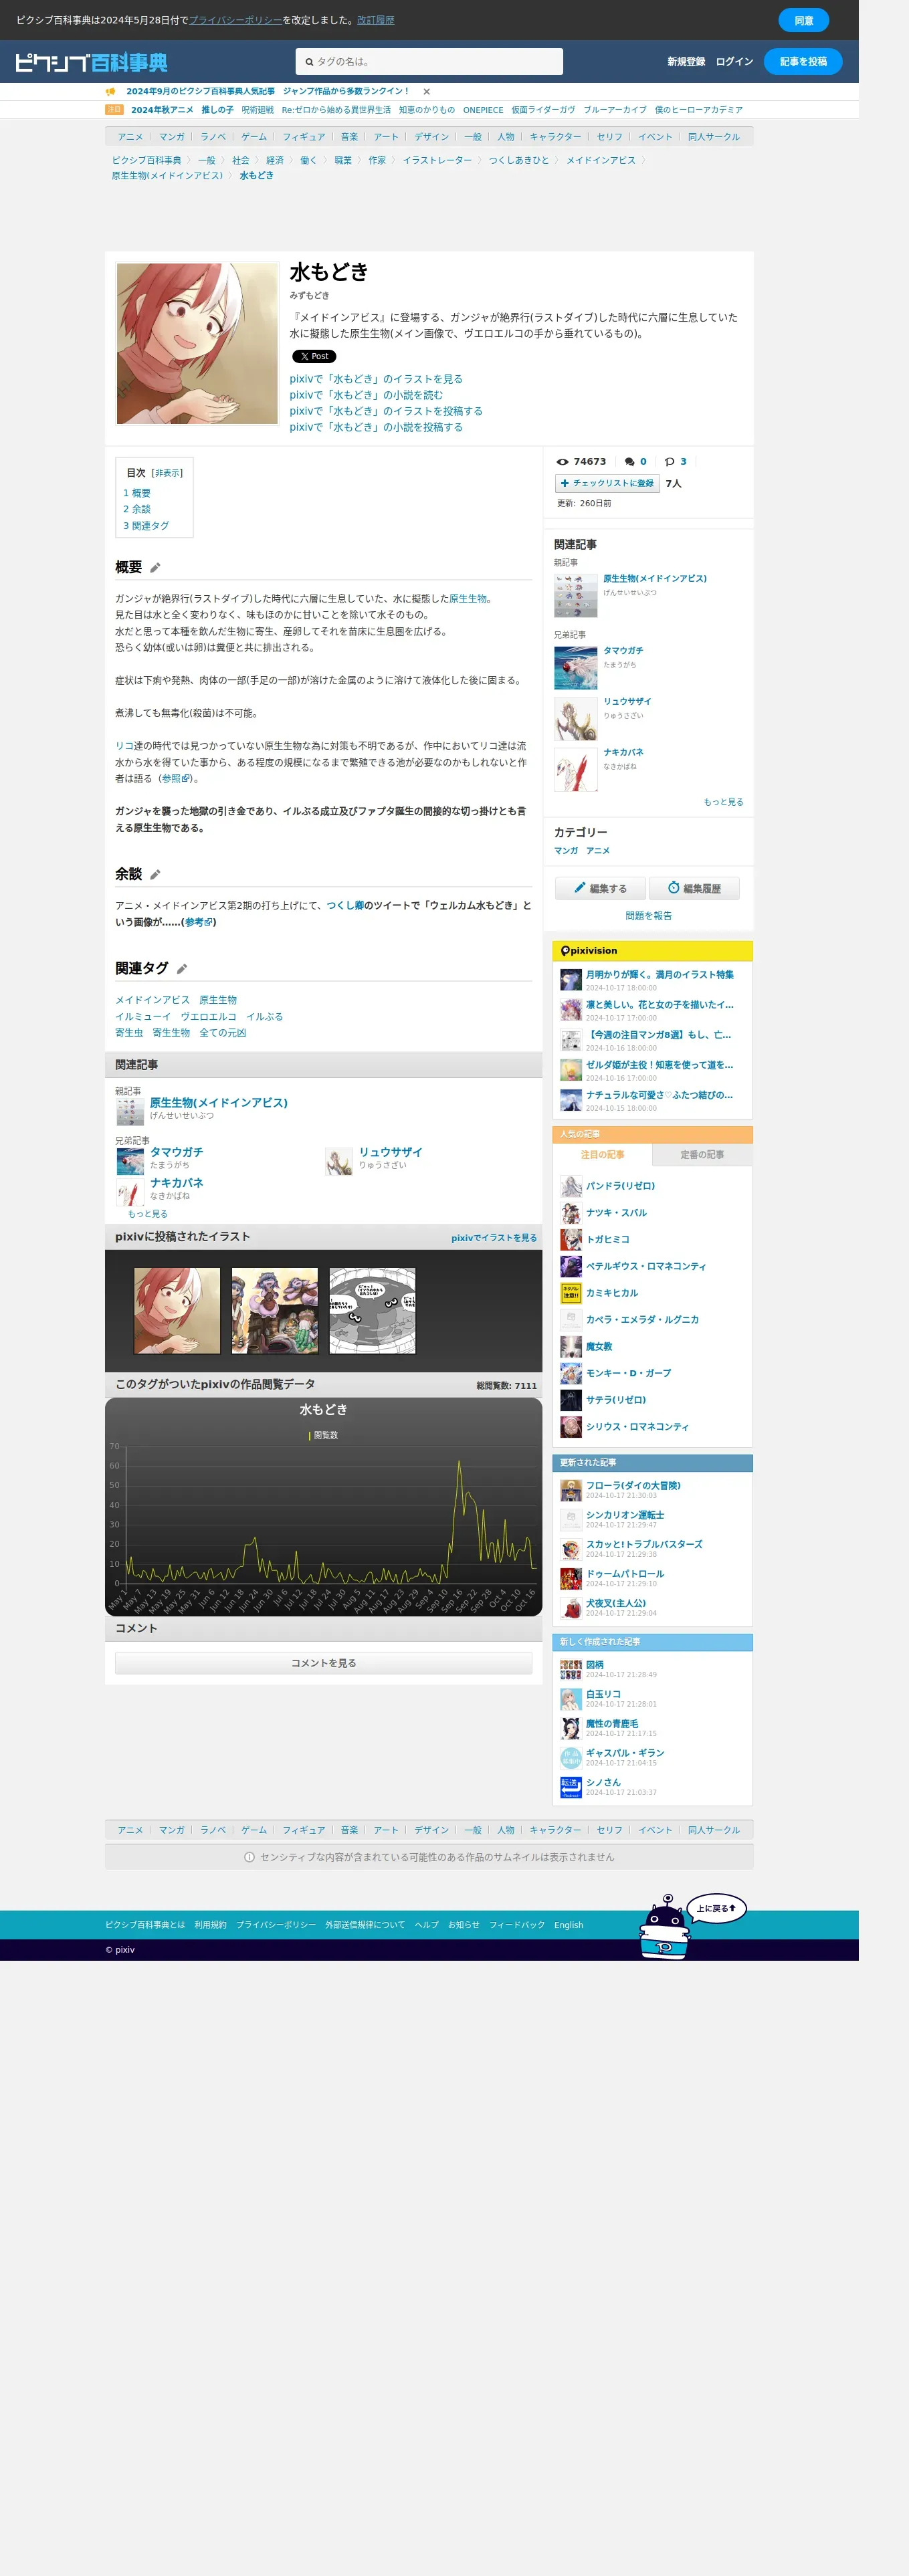Open the third monochrome manga thumbnail
This screenshot has width=909, height=2576.
[x=372, y=1311]
